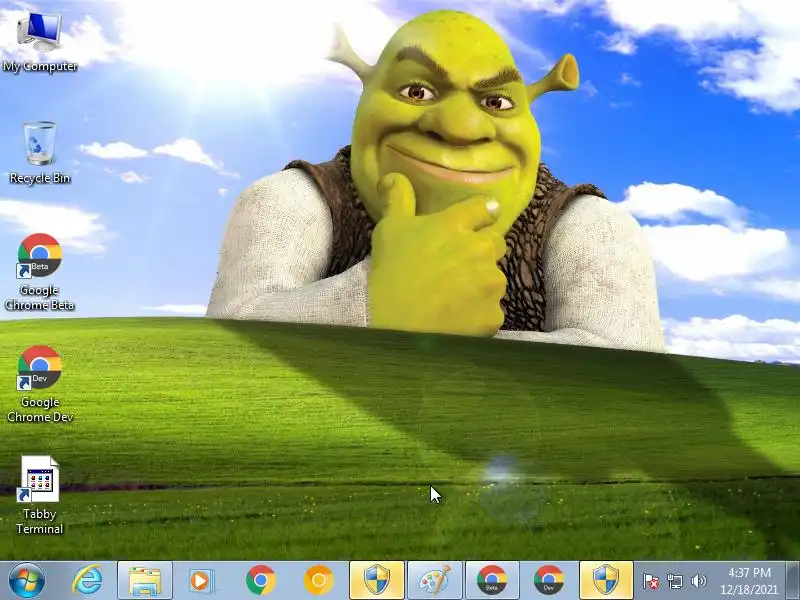The width and height of the screenshot is (800, 600).
Task: Launch Google Chrome stable from taskbar
Action: coord(261,581)
